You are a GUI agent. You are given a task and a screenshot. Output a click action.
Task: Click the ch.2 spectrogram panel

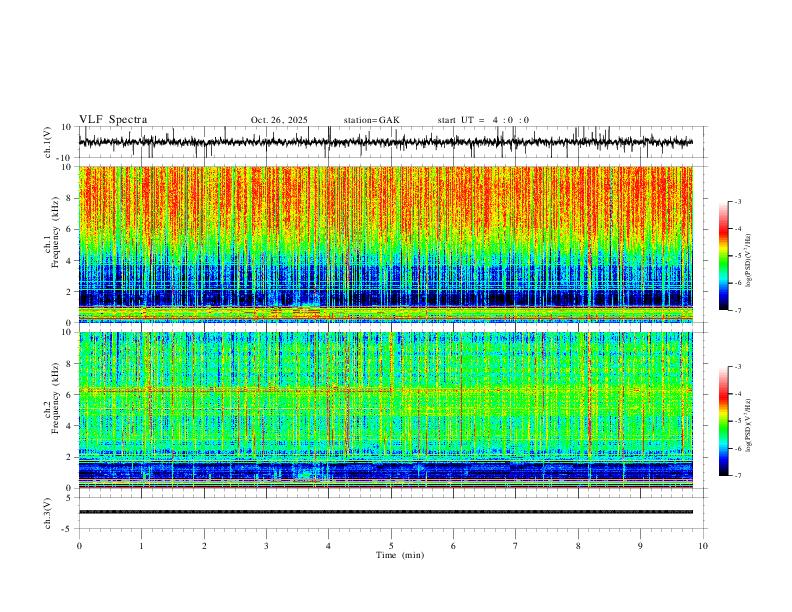pyautogui.click(x=386, y=410)
